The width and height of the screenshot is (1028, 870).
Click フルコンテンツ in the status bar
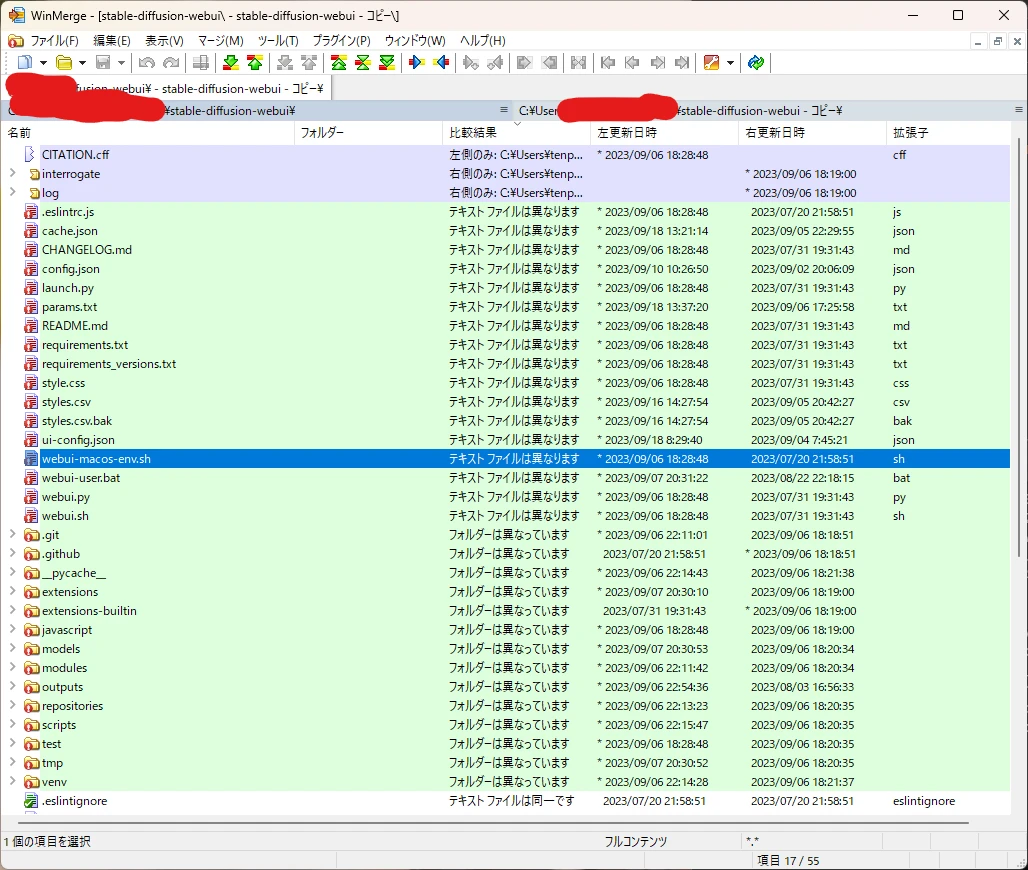[636, 842]
